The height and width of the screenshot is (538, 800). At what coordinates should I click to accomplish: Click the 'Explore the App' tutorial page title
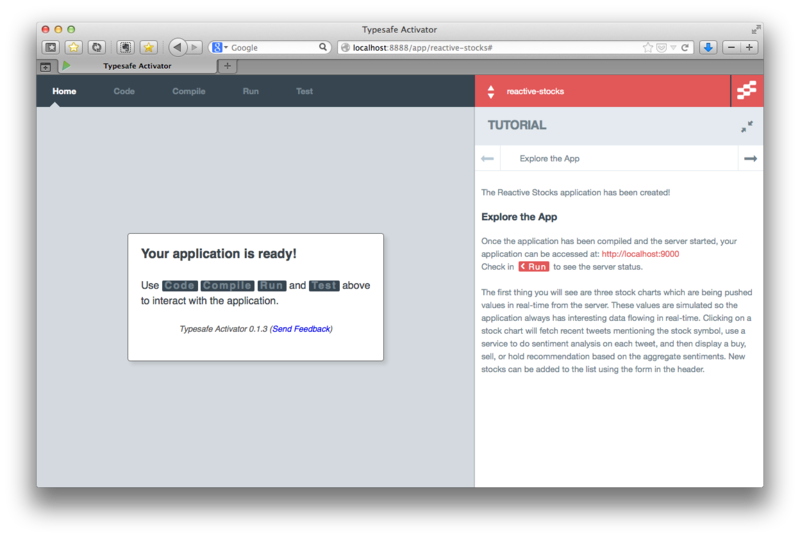549,159
